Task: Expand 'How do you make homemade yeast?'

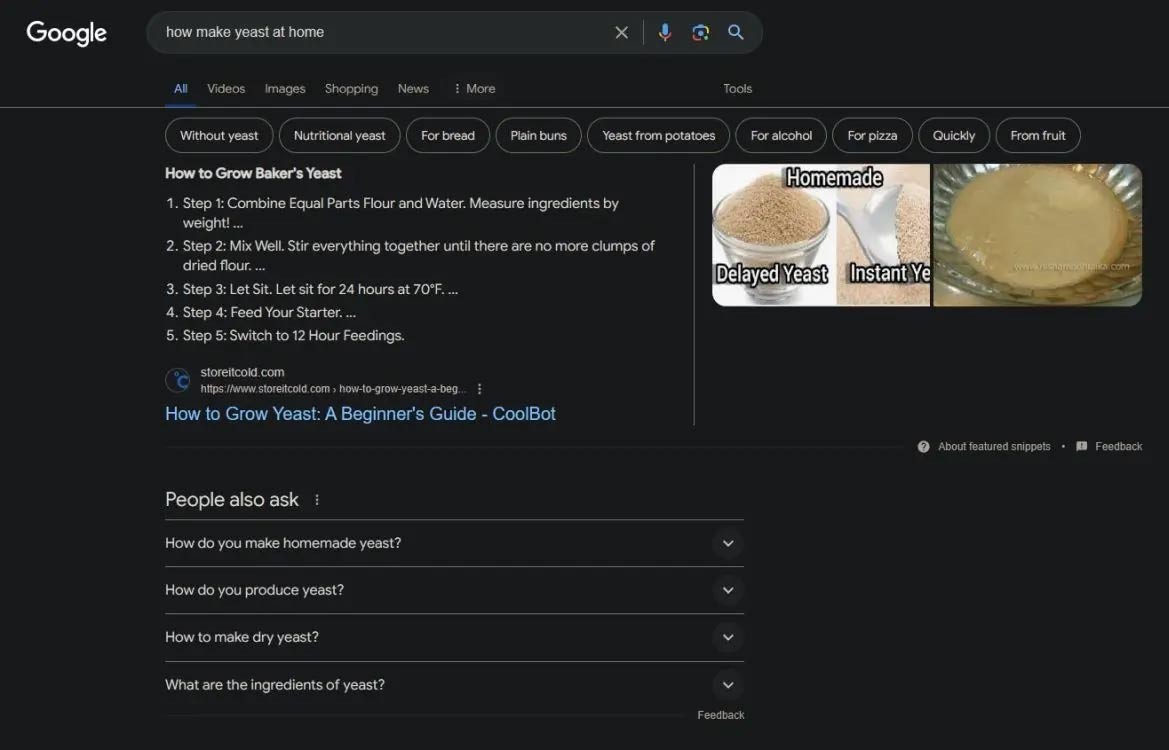Action: coord(728,543)
